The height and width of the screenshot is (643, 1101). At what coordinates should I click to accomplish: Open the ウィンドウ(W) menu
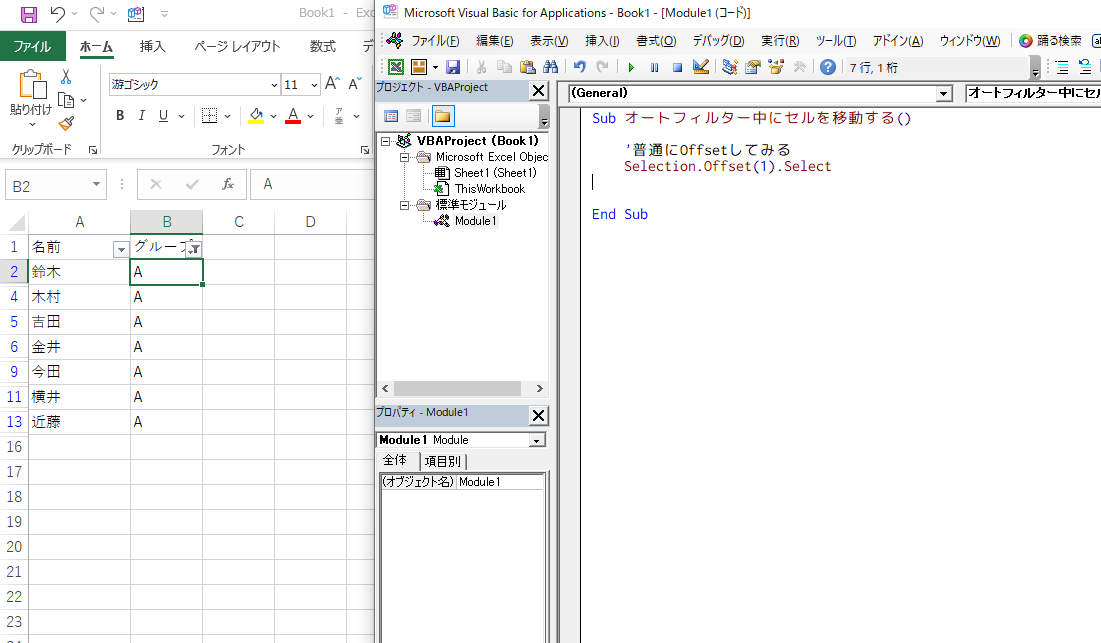click(970, 41)
